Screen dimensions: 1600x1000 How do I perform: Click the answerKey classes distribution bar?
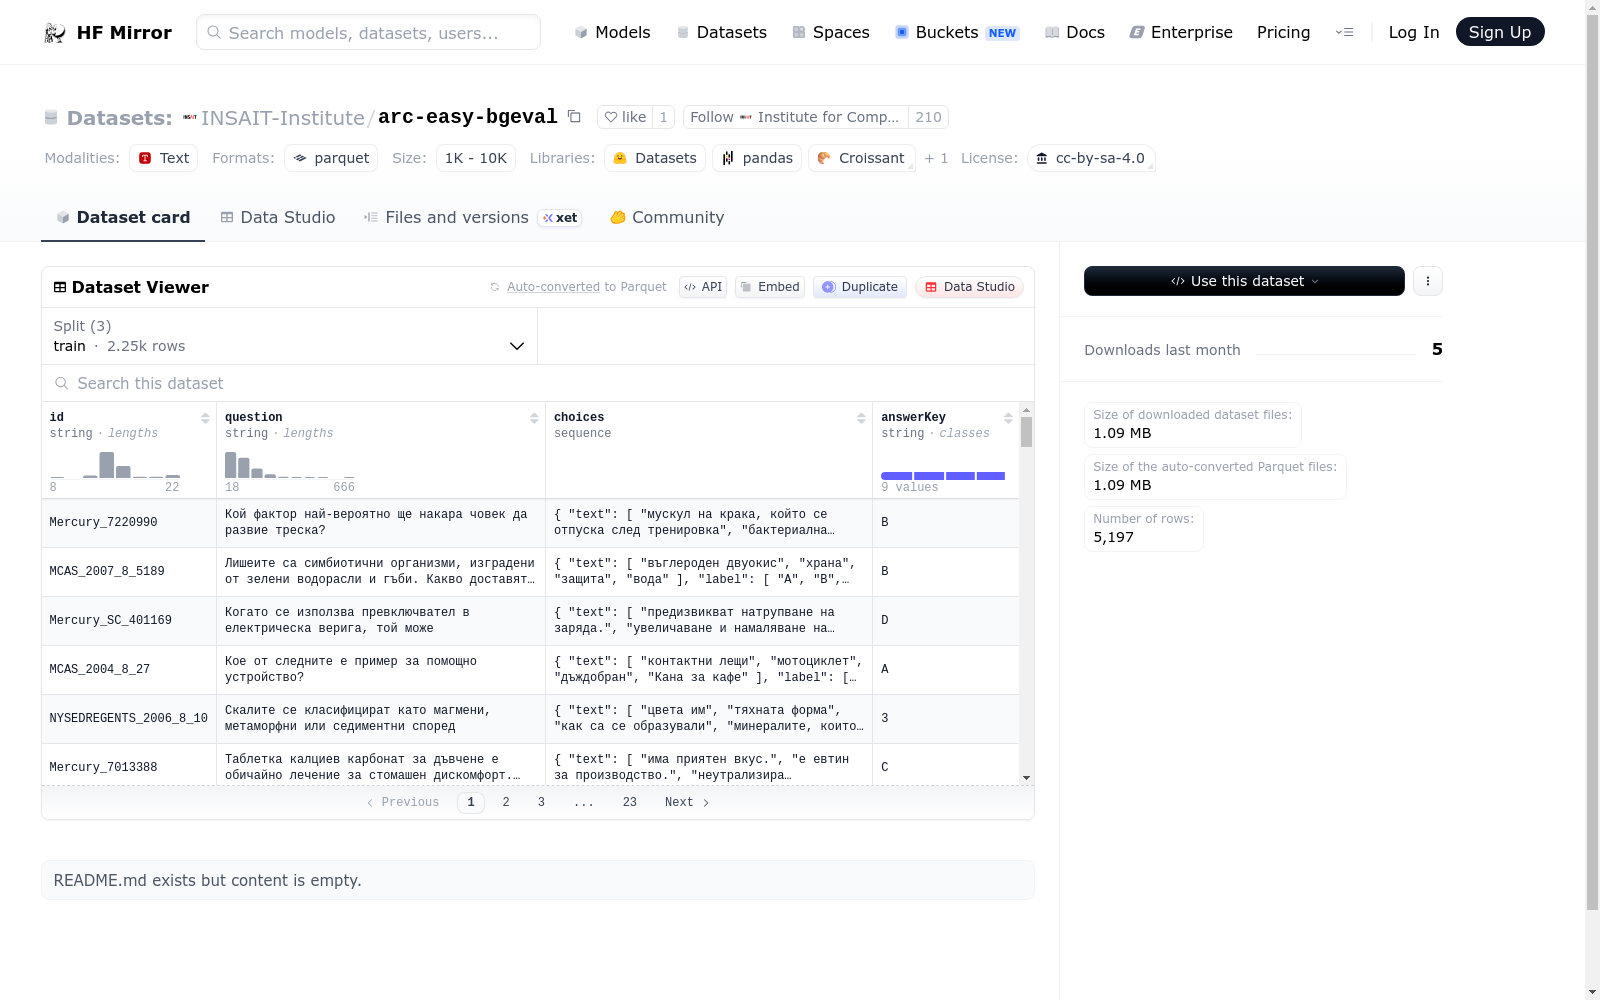tap(943, 476)
